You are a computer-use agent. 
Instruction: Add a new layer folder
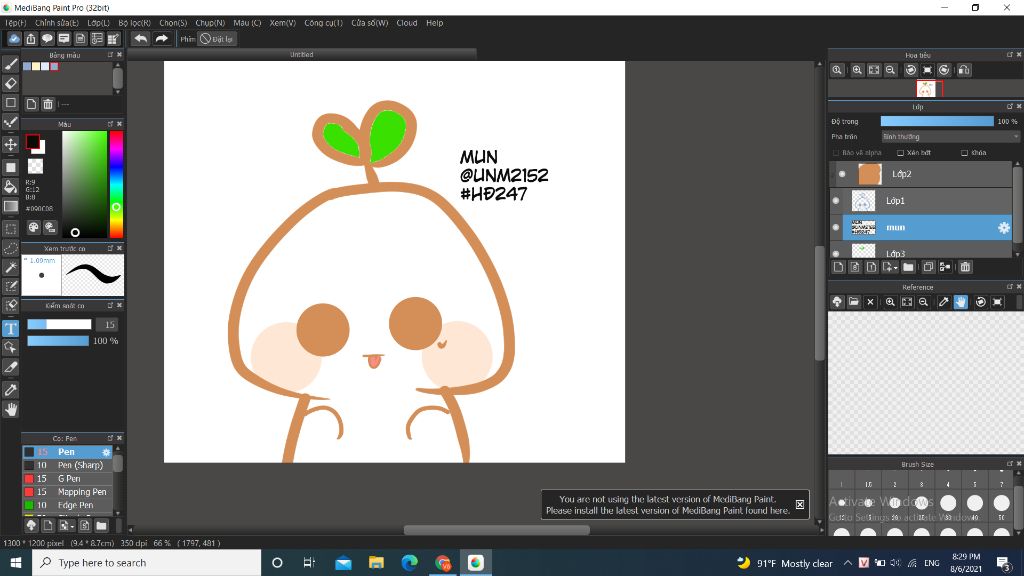point(908,267)
